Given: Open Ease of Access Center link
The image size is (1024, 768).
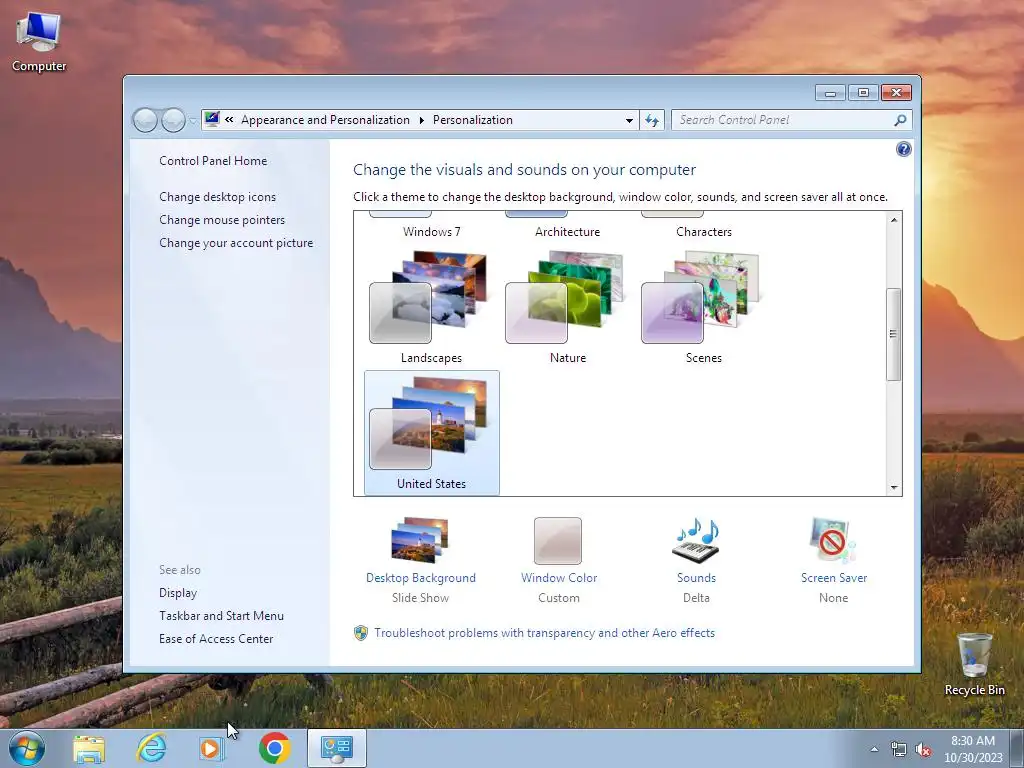Looking at the screenshot, I should pyautogui.click(x=216, y=639).
